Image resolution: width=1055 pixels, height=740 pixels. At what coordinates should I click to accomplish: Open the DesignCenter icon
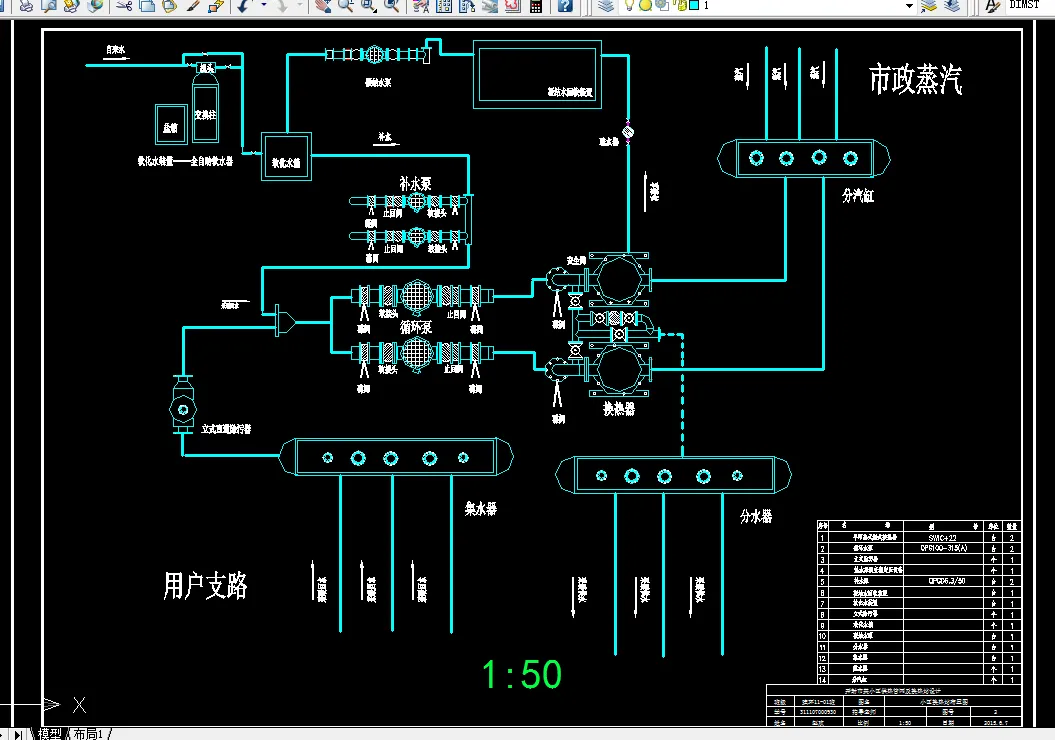[444, 6]
